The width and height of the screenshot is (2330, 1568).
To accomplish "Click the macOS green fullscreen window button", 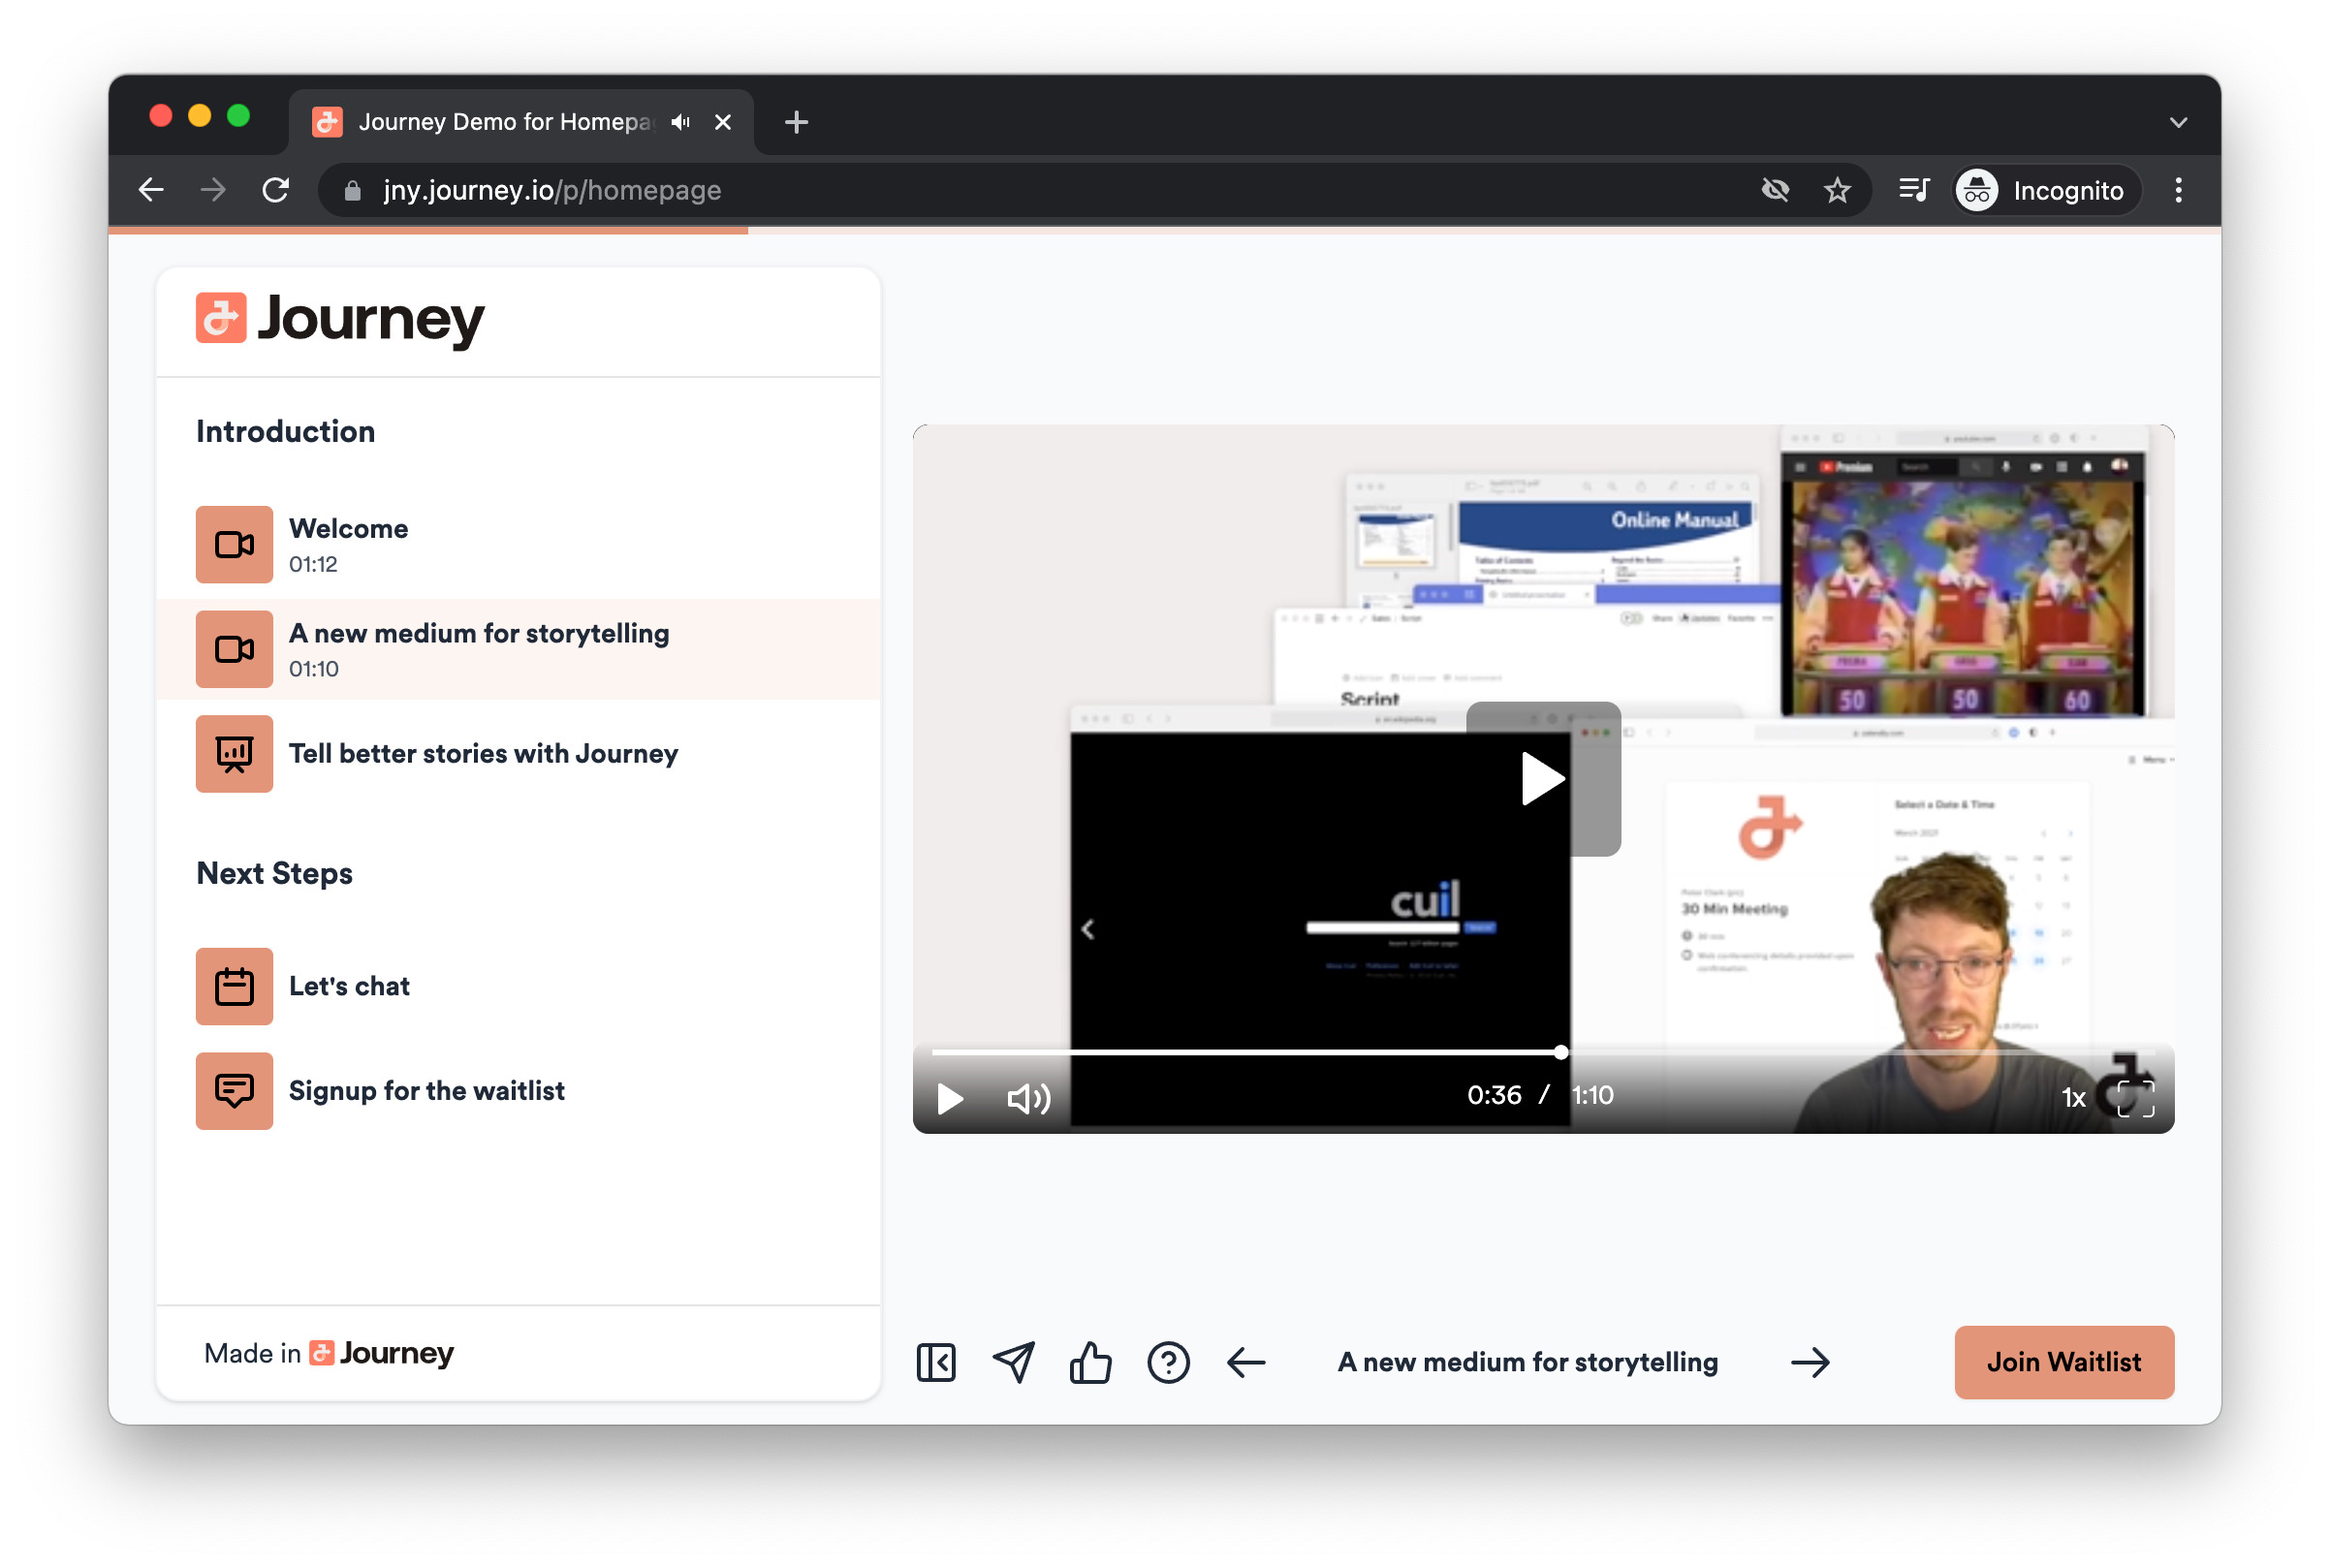I will point(238,116).
